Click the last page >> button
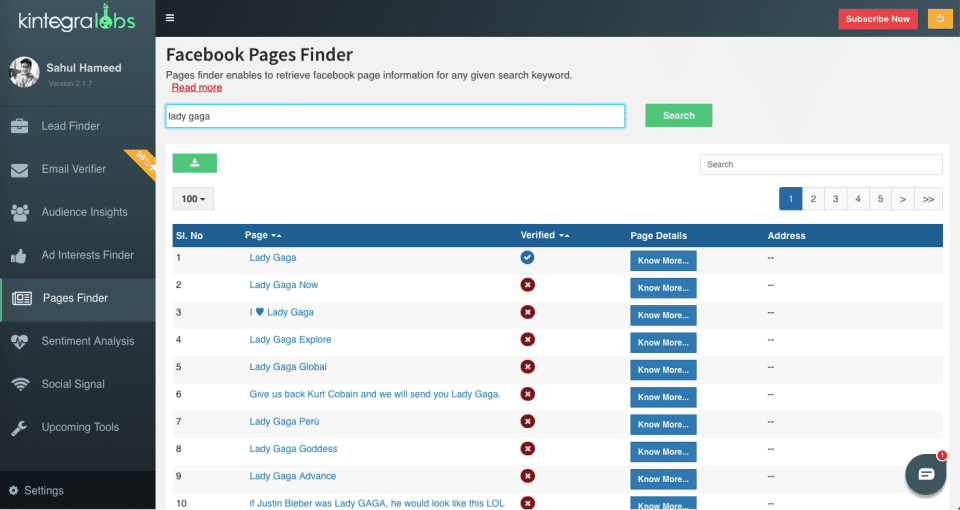This screenshot has height=510, width=960. click(928, 199)
